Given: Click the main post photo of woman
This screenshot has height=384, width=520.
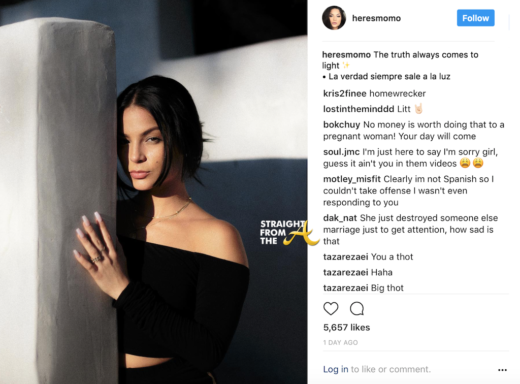Looking at the screenshot, I should [x=153, y=192].
